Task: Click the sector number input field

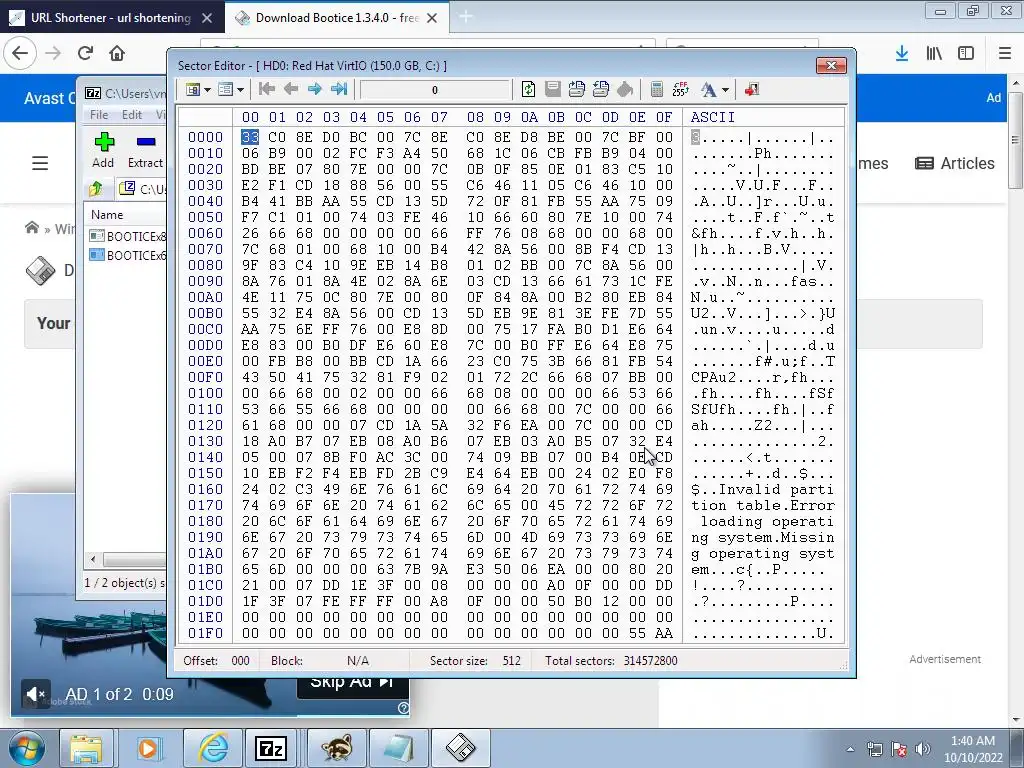Action: point(435,90)
